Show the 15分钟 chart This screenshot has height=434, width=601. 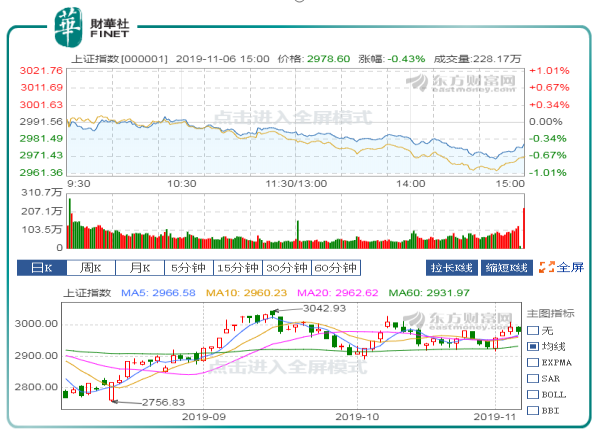[238, 268]
